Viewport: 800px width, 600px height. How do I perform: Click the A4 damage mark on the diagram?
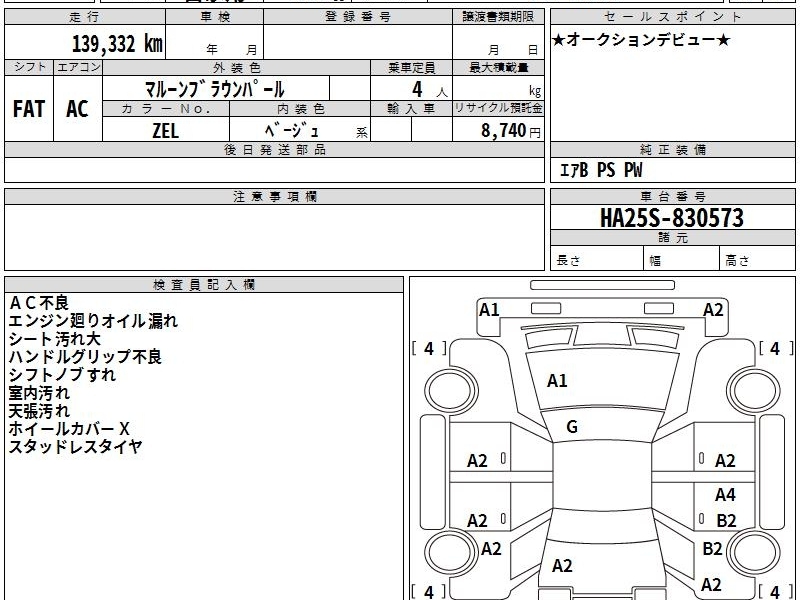725,494
